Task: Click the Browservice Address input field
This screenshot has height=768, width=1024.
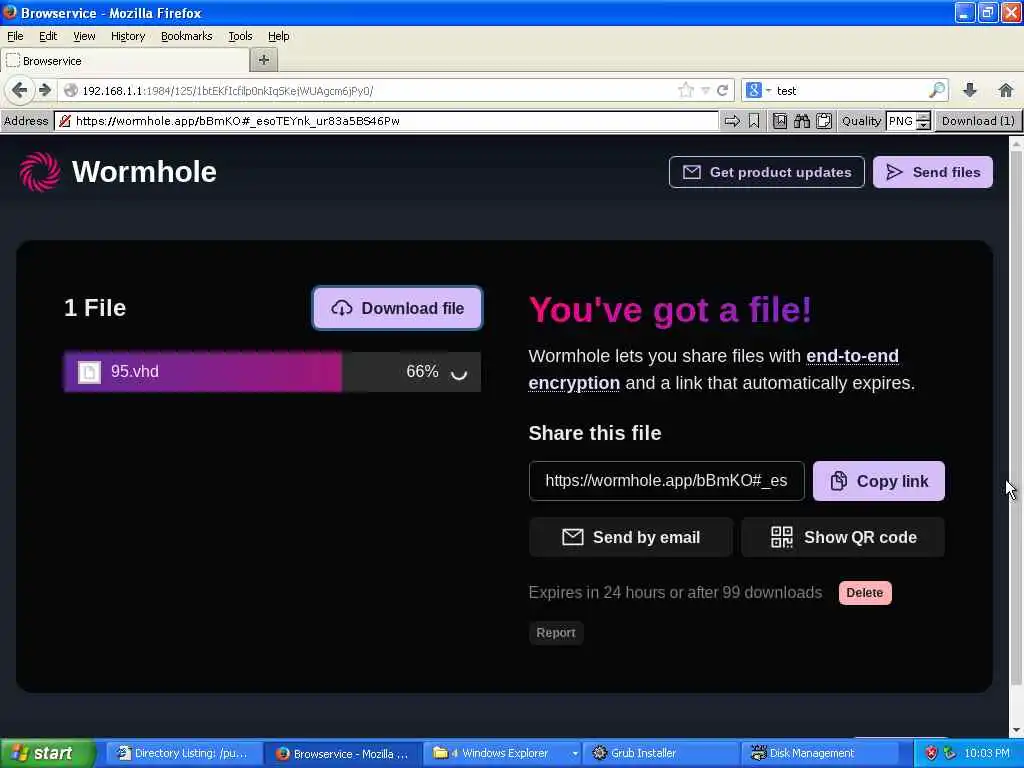Action: point(387,121)
